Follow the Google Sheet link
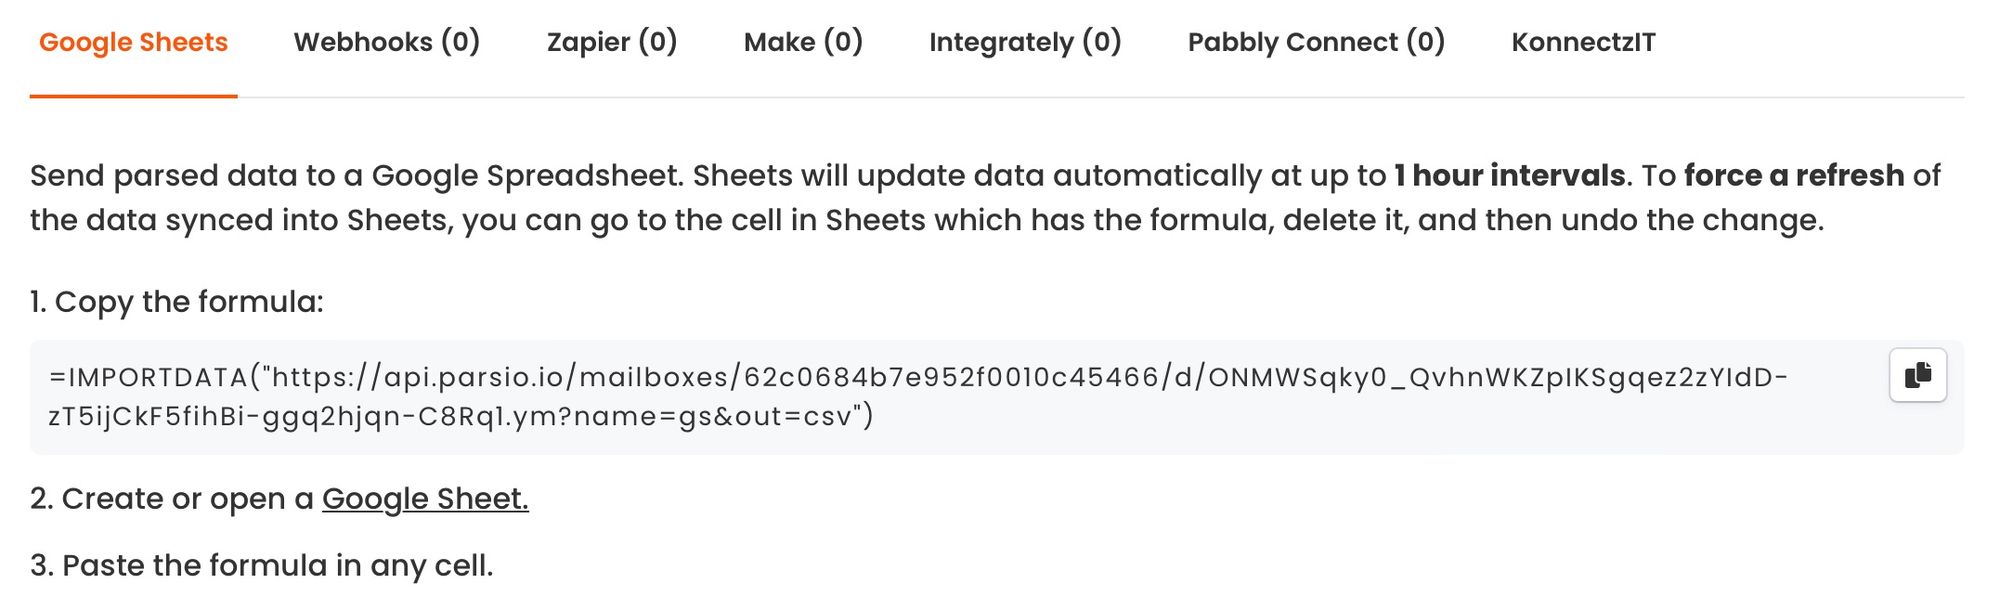The image size is (2000, 609). [425, 498]
